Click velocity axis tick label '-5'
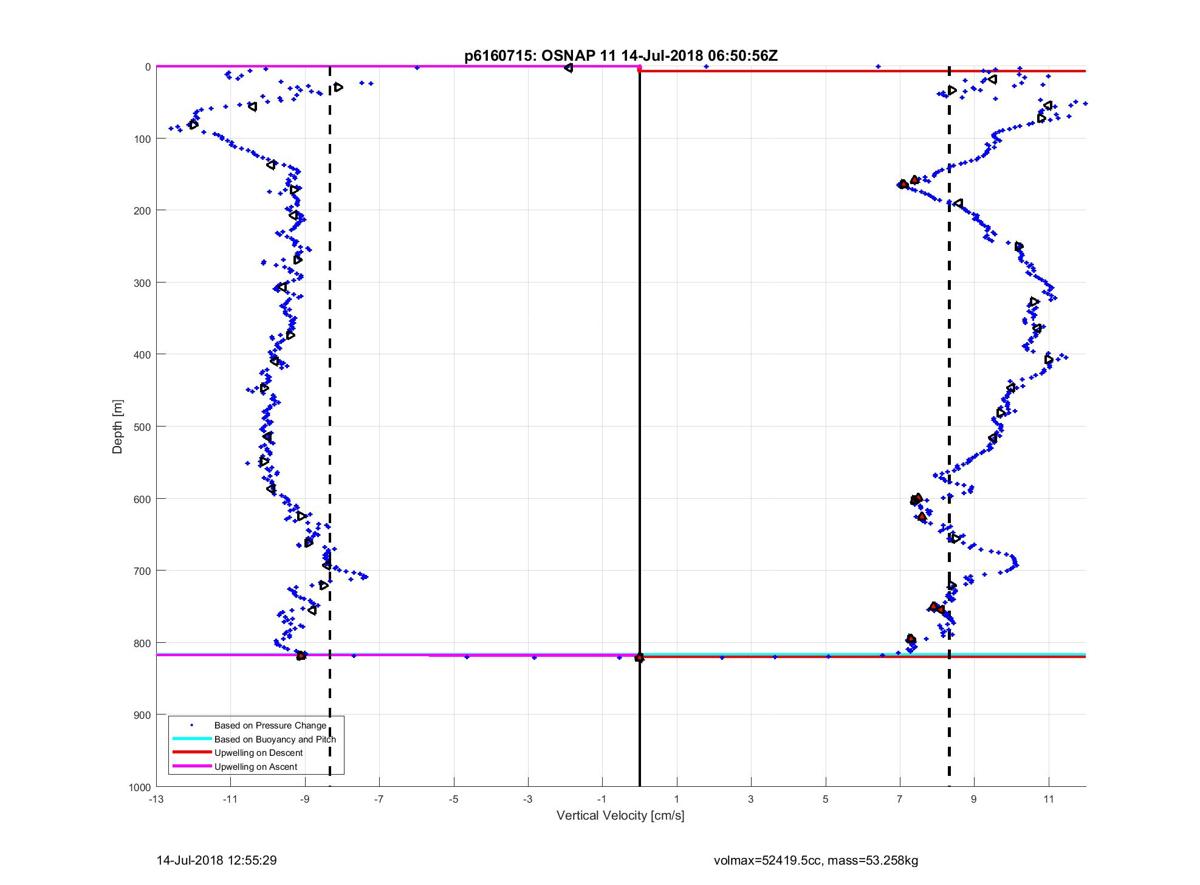 [454, 799]
